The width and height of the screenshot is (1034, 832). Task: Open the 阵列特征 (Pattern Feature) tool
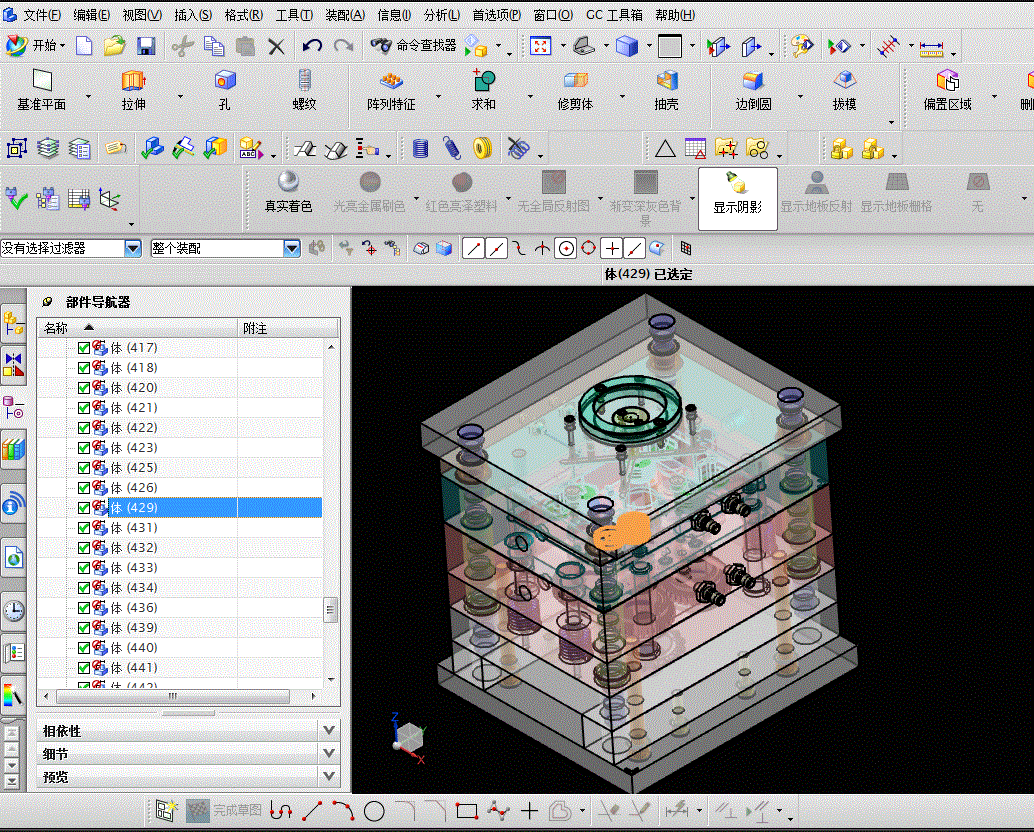pos(391,82)
